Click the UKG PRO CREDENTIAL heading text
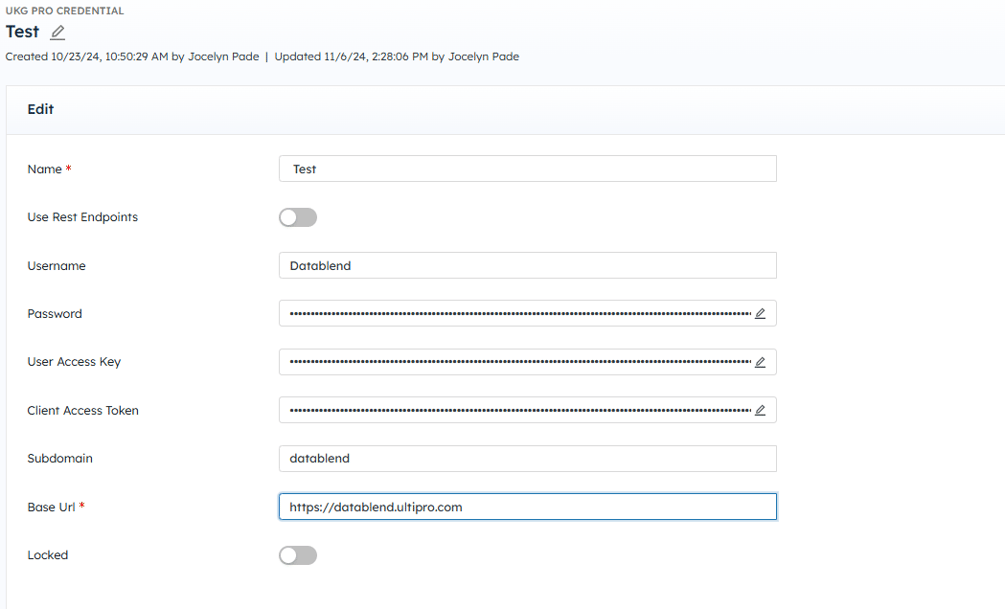Screen dimensions: 1005x609 point(65,11)
